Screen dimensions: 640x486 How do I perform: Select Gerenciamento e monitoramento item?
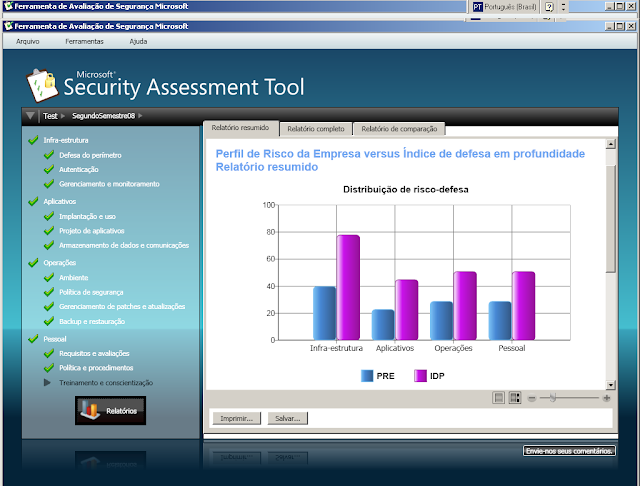(109, 184)
